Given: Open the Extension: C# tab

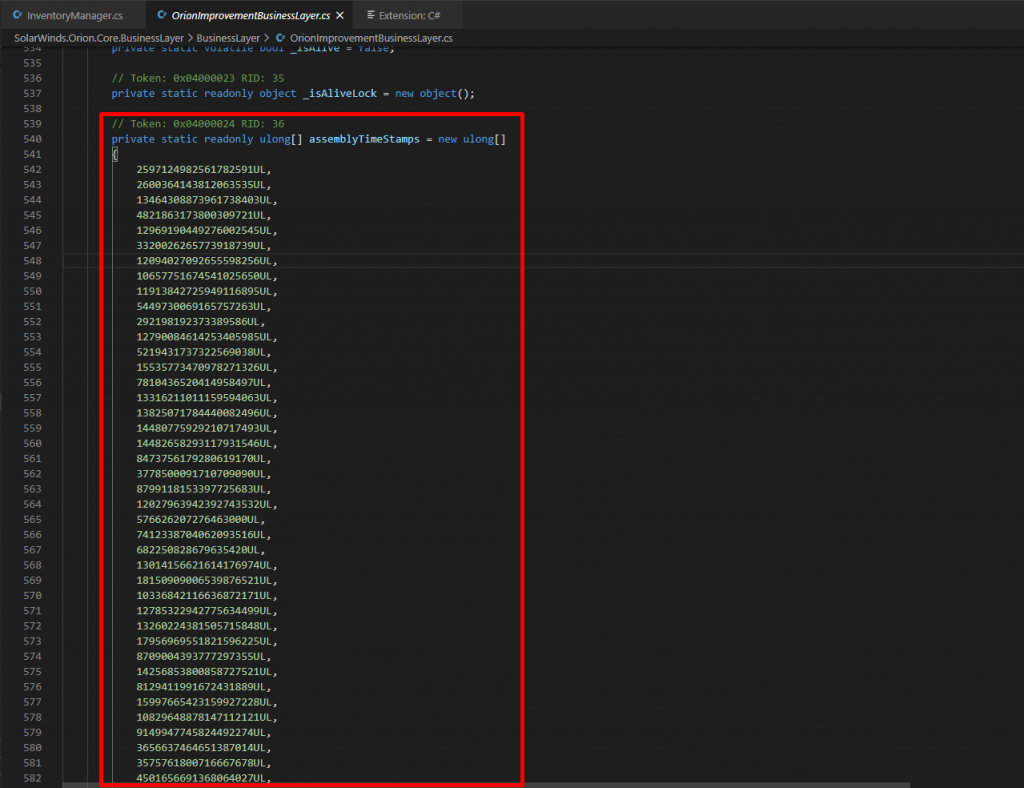Looking at the screenshot, I should click(x=409, y=15).
